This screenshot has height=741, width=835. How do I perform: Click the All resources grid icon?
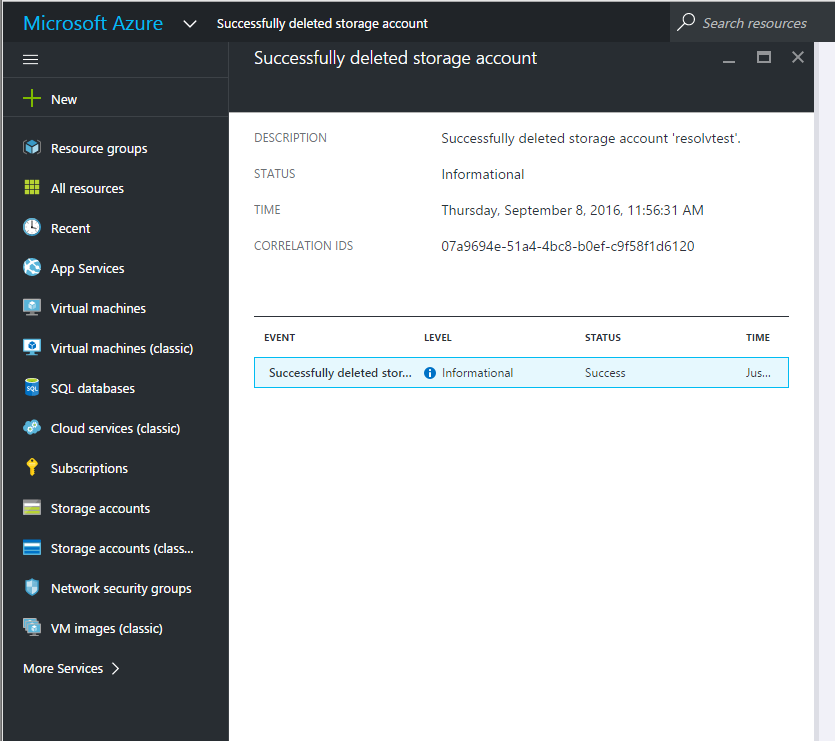coord(32,188)
